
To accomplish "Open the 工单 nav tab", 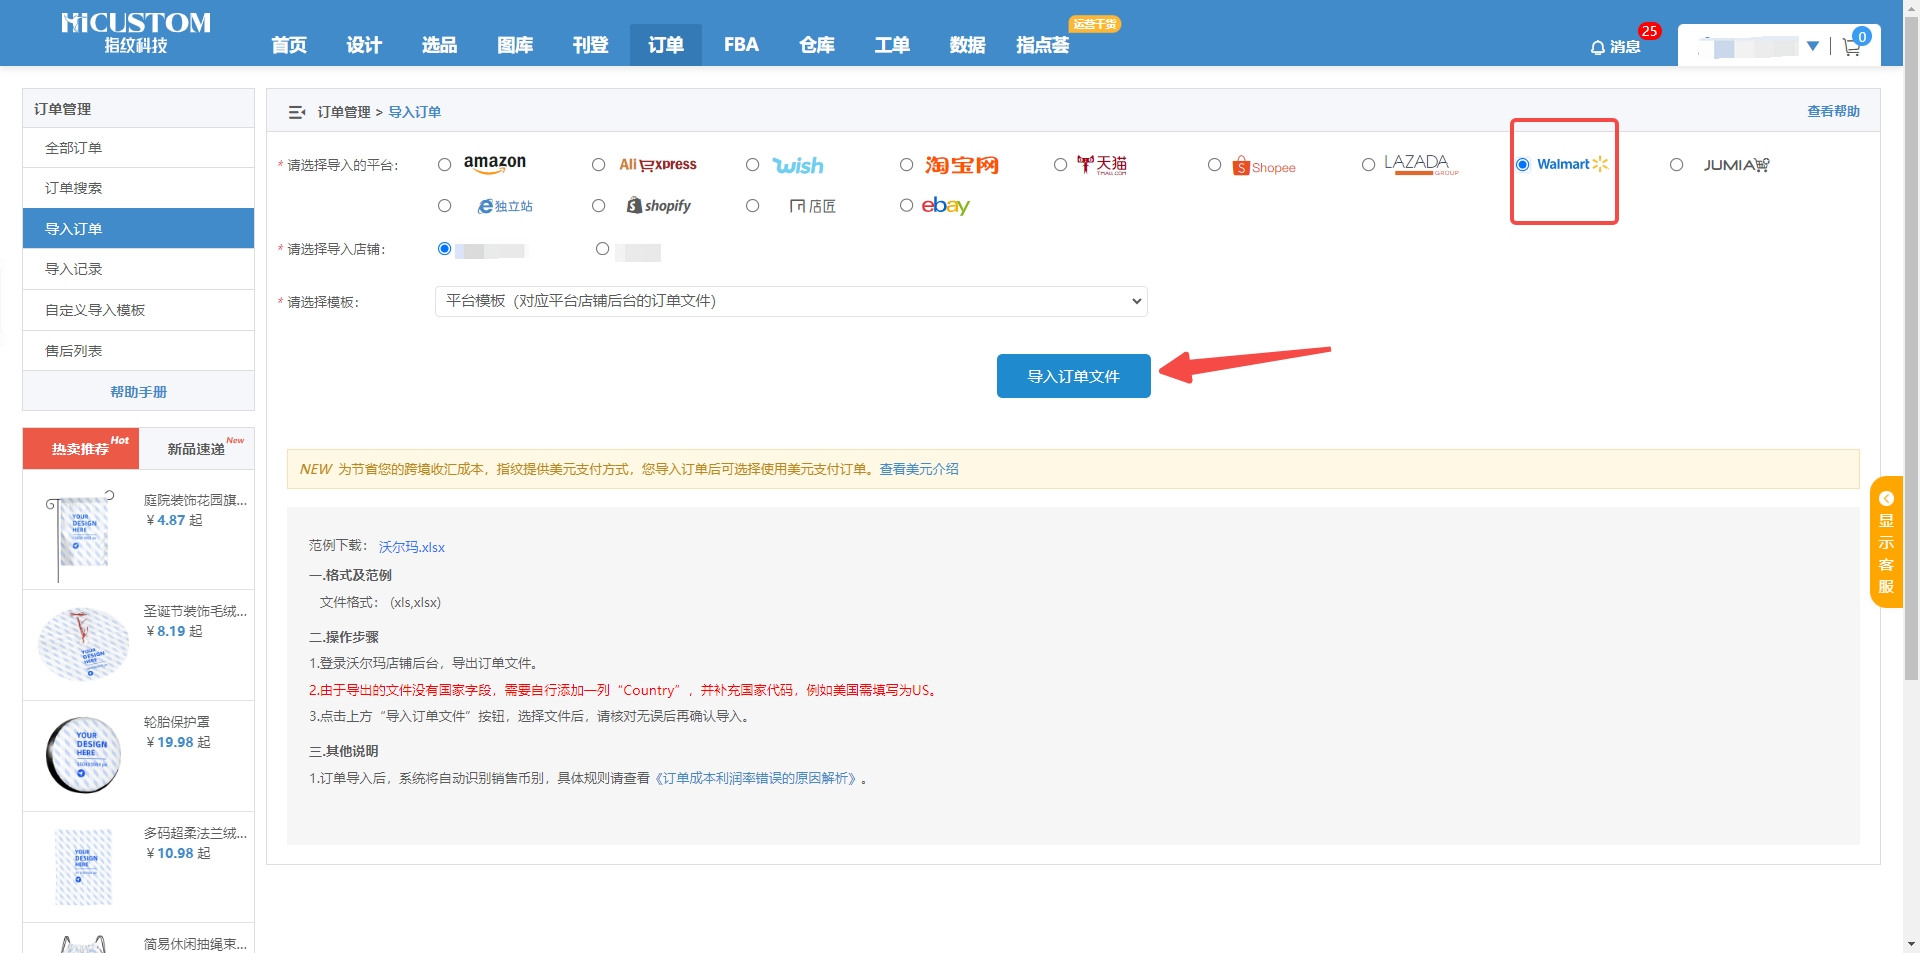I will click(x=892, y=45).
